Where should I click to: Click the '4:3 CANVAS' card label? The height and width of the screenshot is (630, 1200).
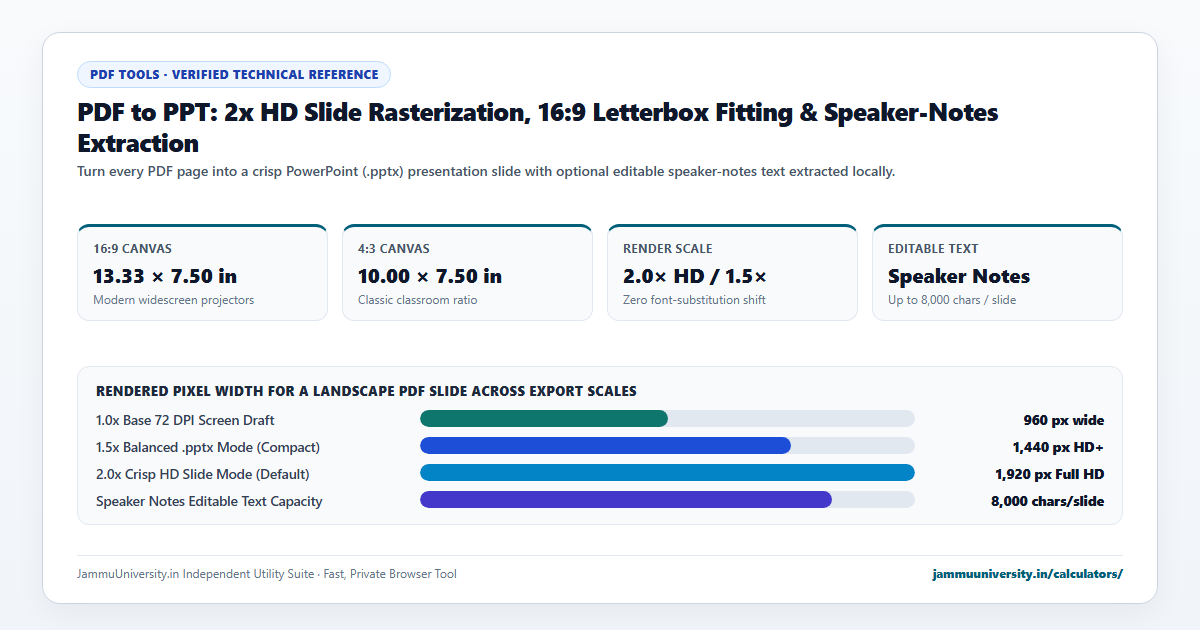[394, 249]
